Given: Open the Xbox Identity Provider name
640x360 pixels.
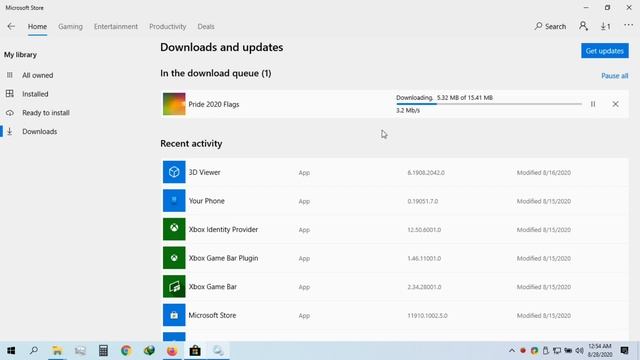Looking at the screenshot, I should 223,229.
